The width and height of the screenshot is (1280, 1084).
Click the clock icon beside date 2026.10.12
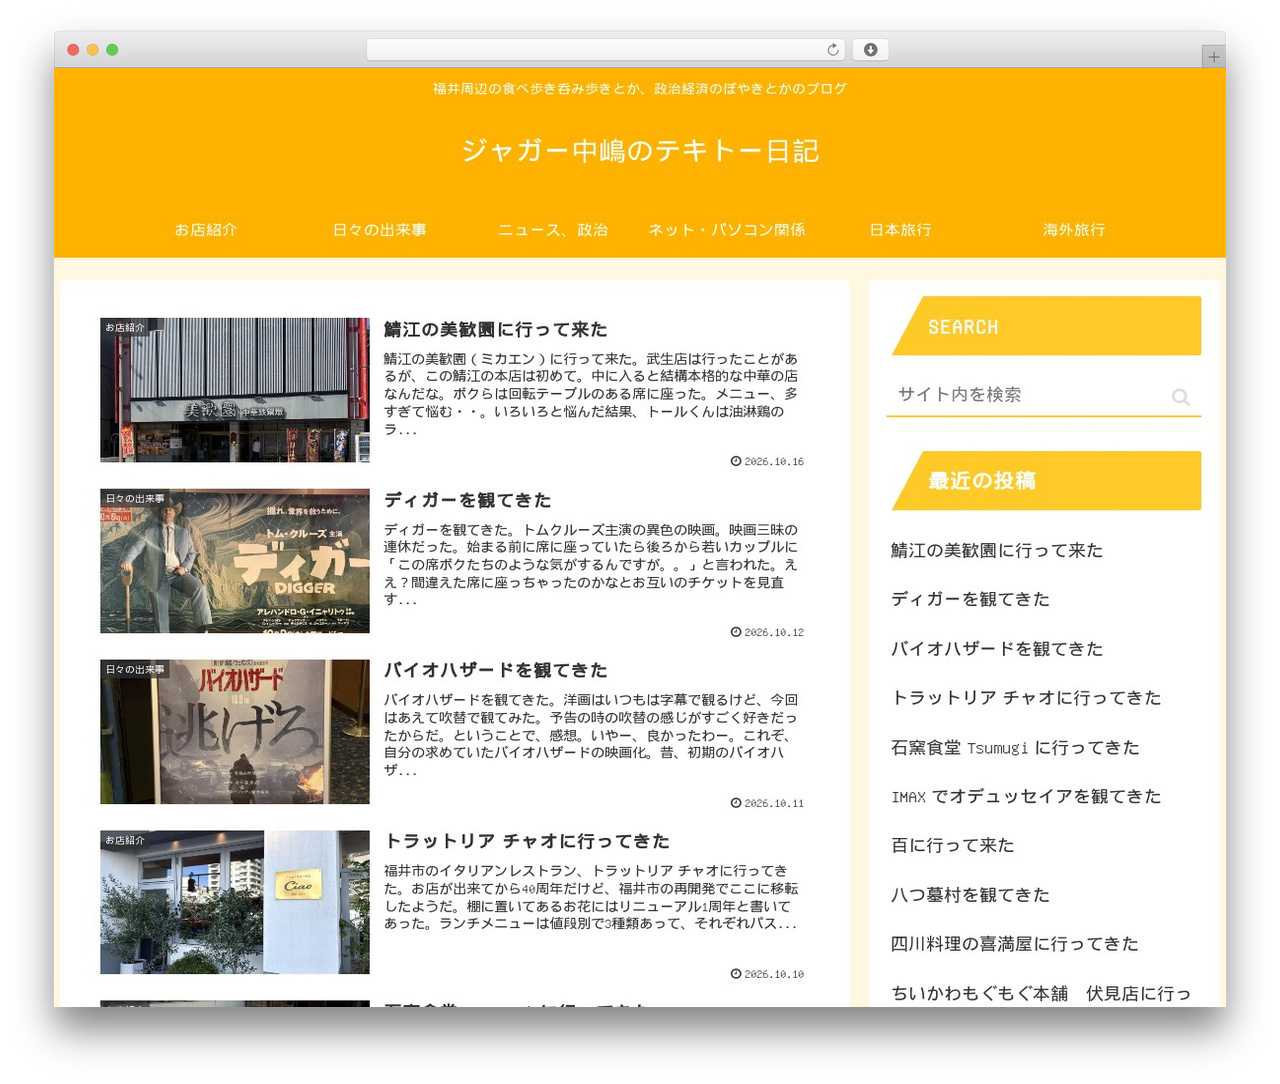(736, 632)
